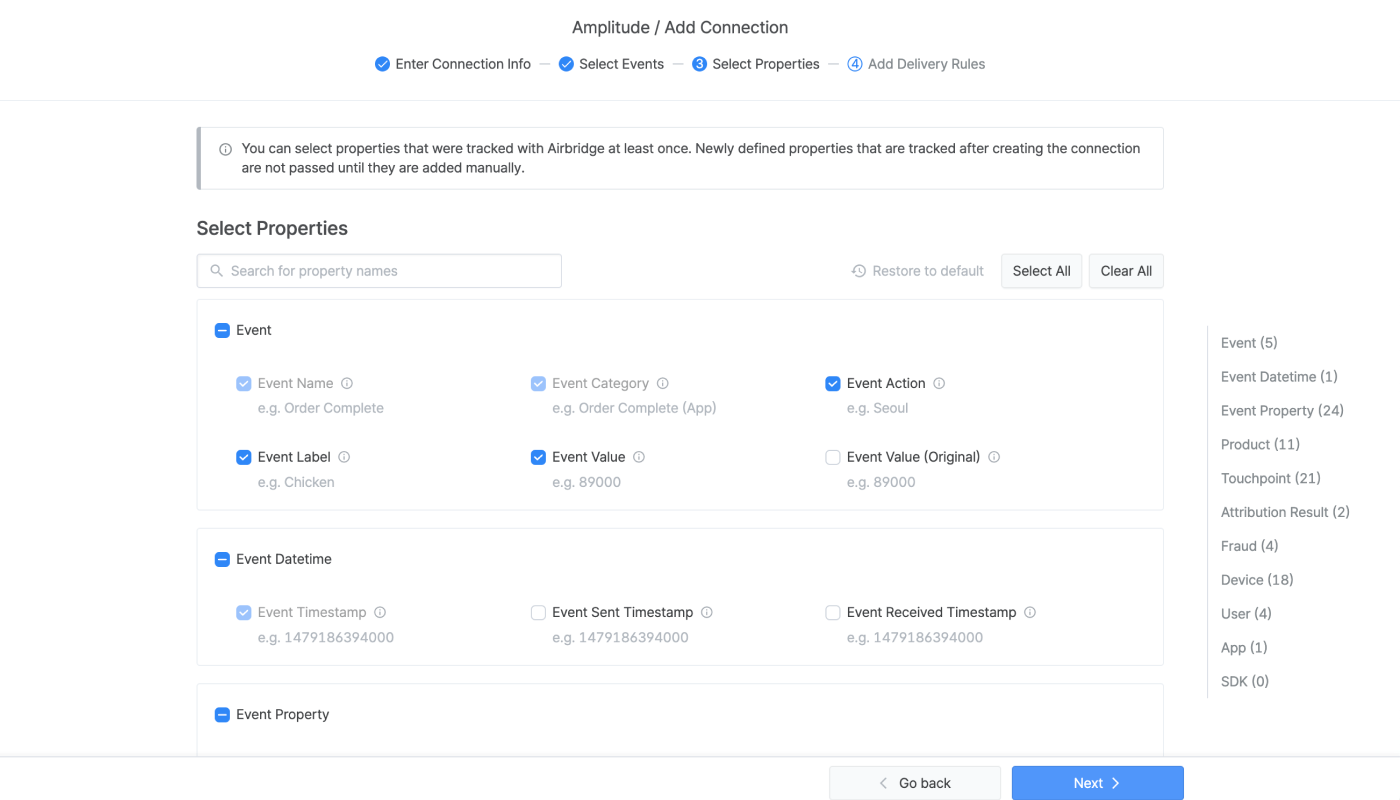Uncheck the Event Value checkbox

pyautogui.click(x=538, y=457)
